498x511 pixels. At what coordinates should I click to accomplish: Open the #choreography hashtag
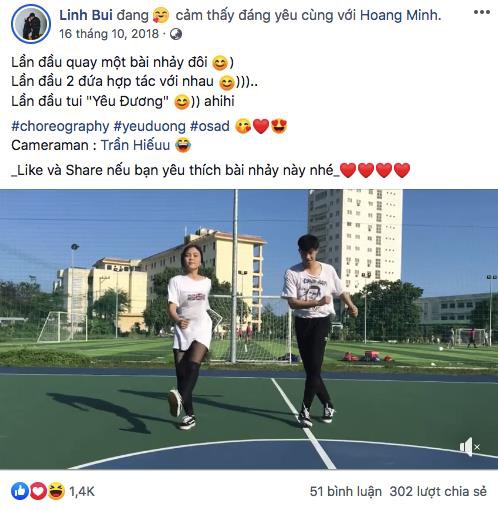point(60,126)
